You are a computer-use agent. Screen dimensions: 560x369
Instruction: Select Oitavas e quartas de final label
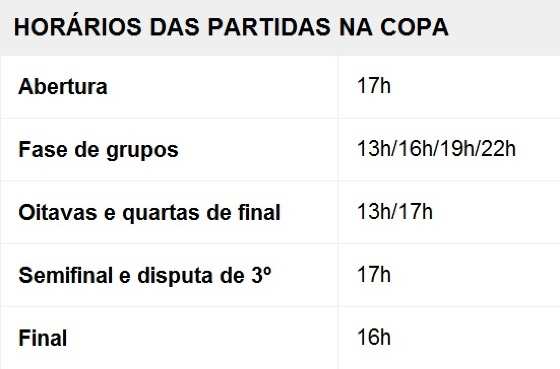point(149,213)
